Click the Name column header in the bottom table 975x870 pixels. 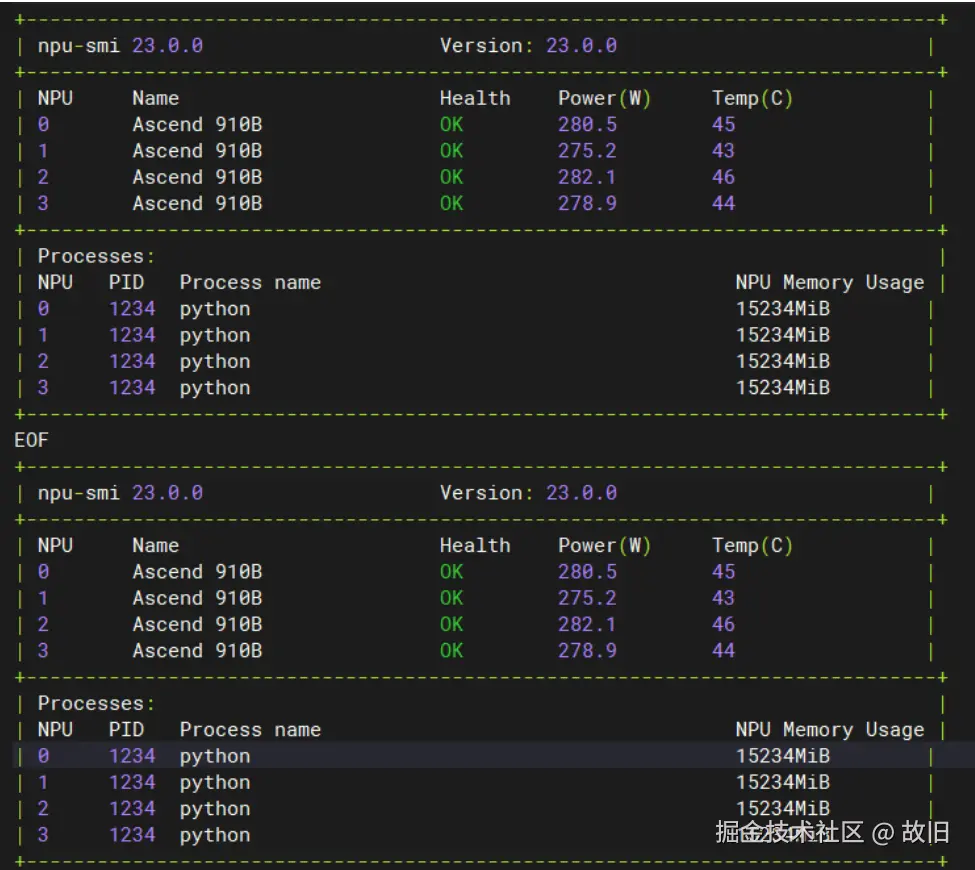(x=155, y=545)
